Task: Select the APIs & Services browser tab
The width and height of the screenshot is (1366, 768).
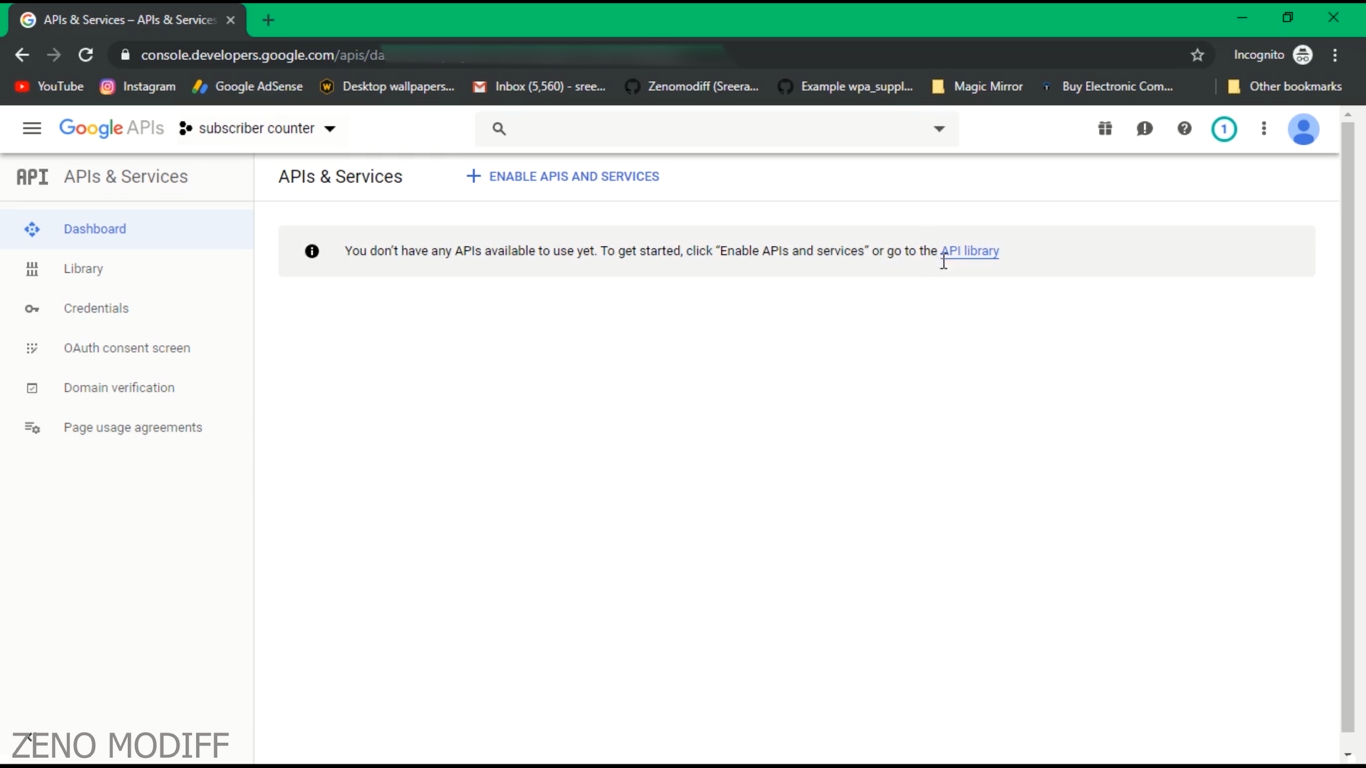Action: tap(125, 20)
